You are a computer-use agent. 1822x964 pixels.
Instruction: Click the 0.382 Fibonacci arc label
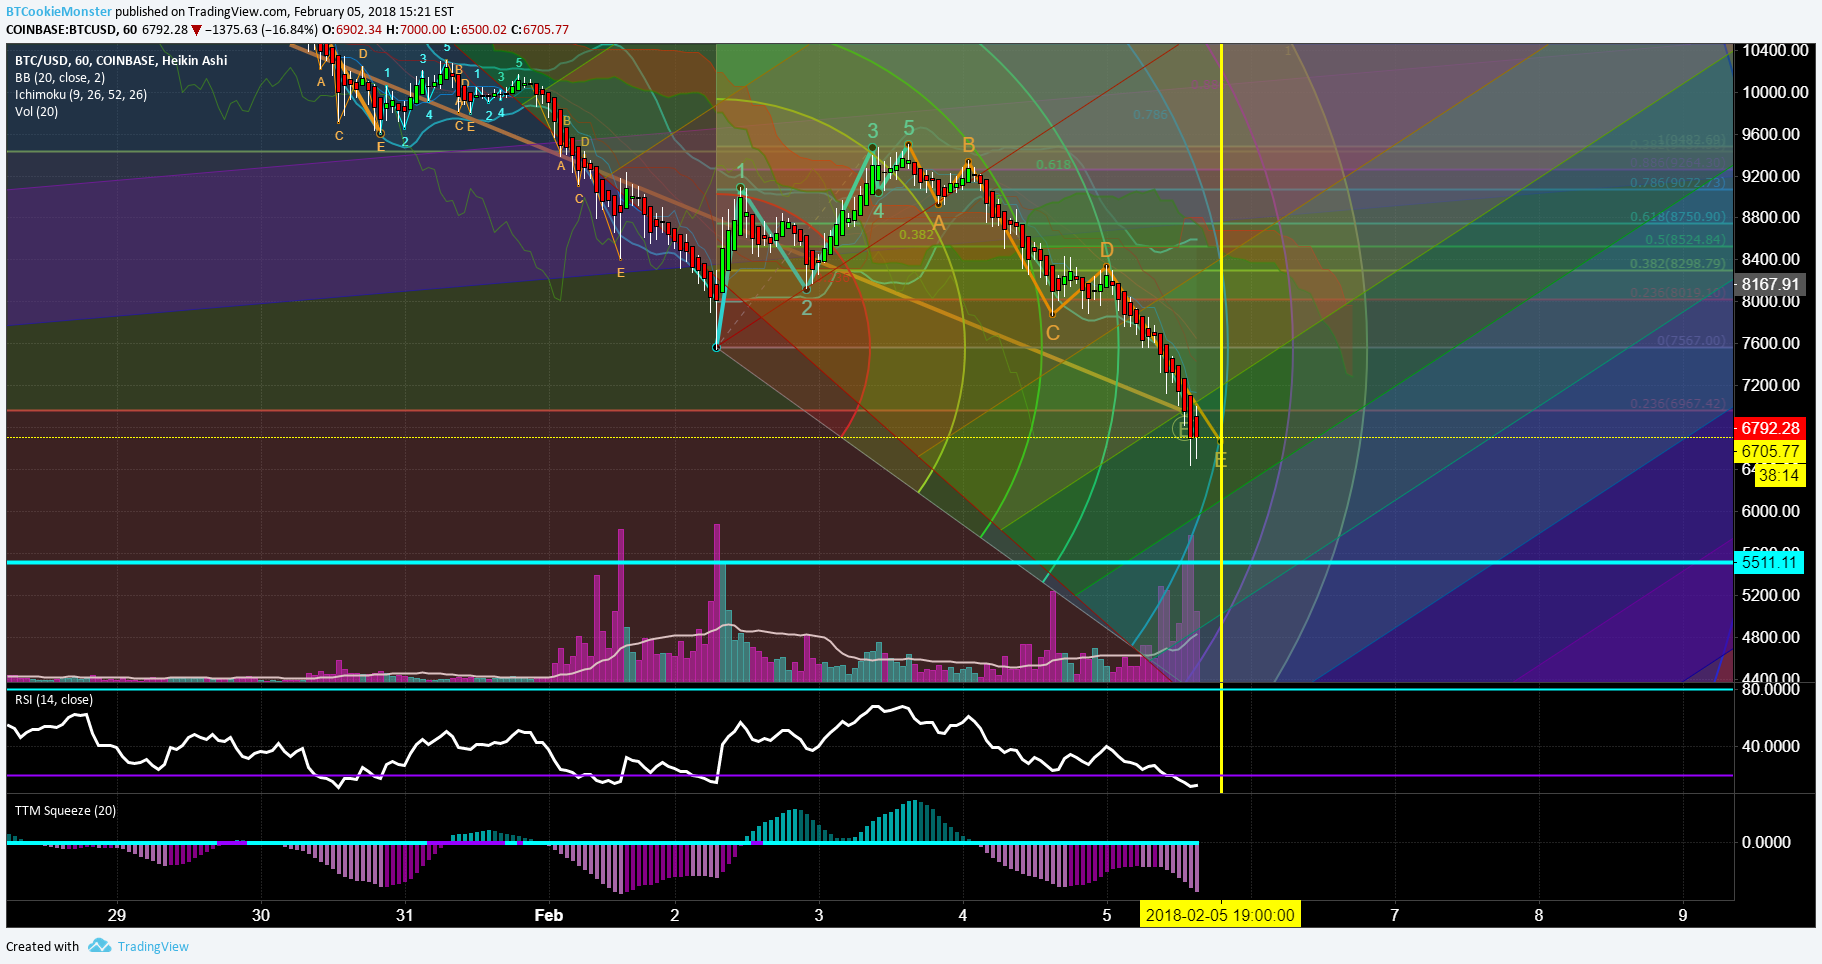(x=916, y=234)
